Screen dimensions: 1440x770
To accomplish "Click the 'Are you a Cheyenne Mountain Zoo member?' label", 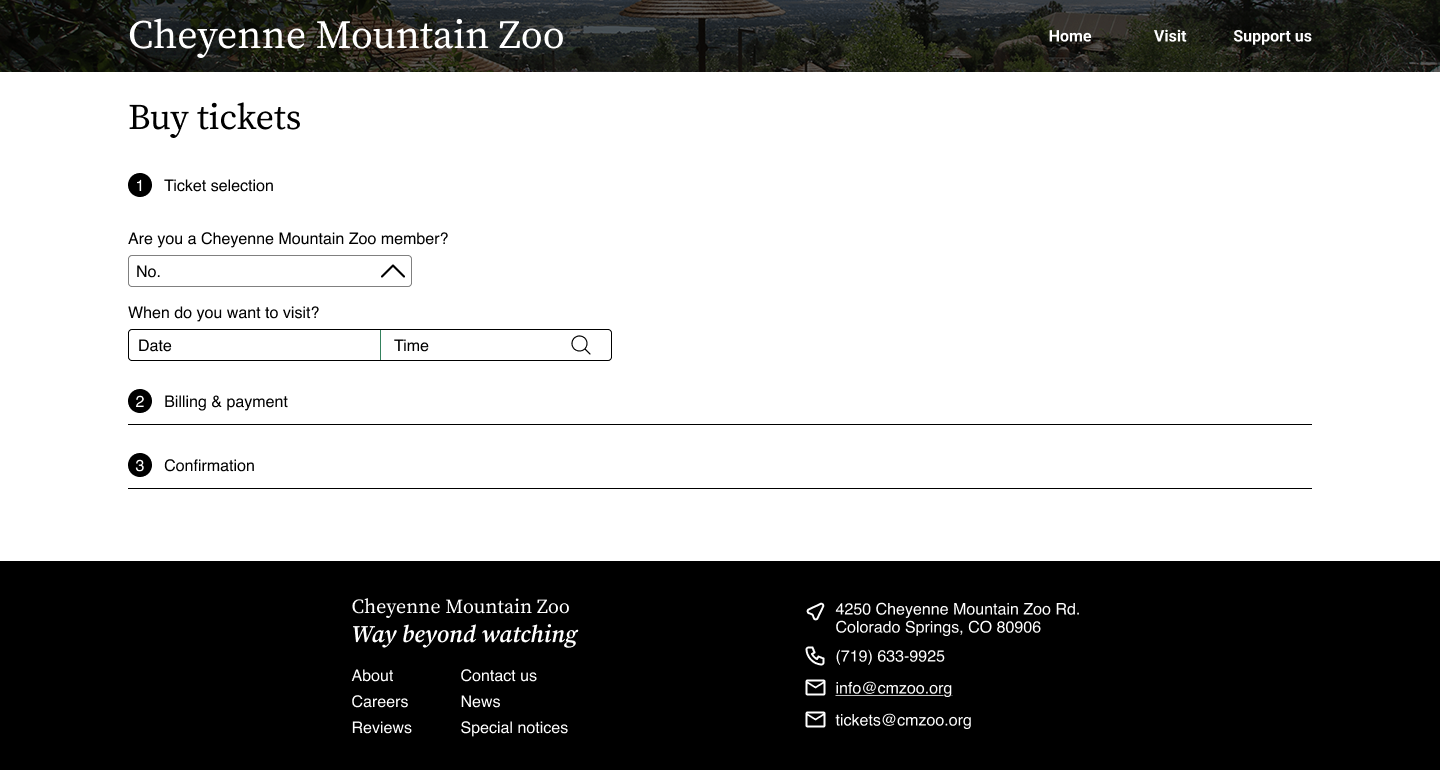I will (x=288, y=239).
